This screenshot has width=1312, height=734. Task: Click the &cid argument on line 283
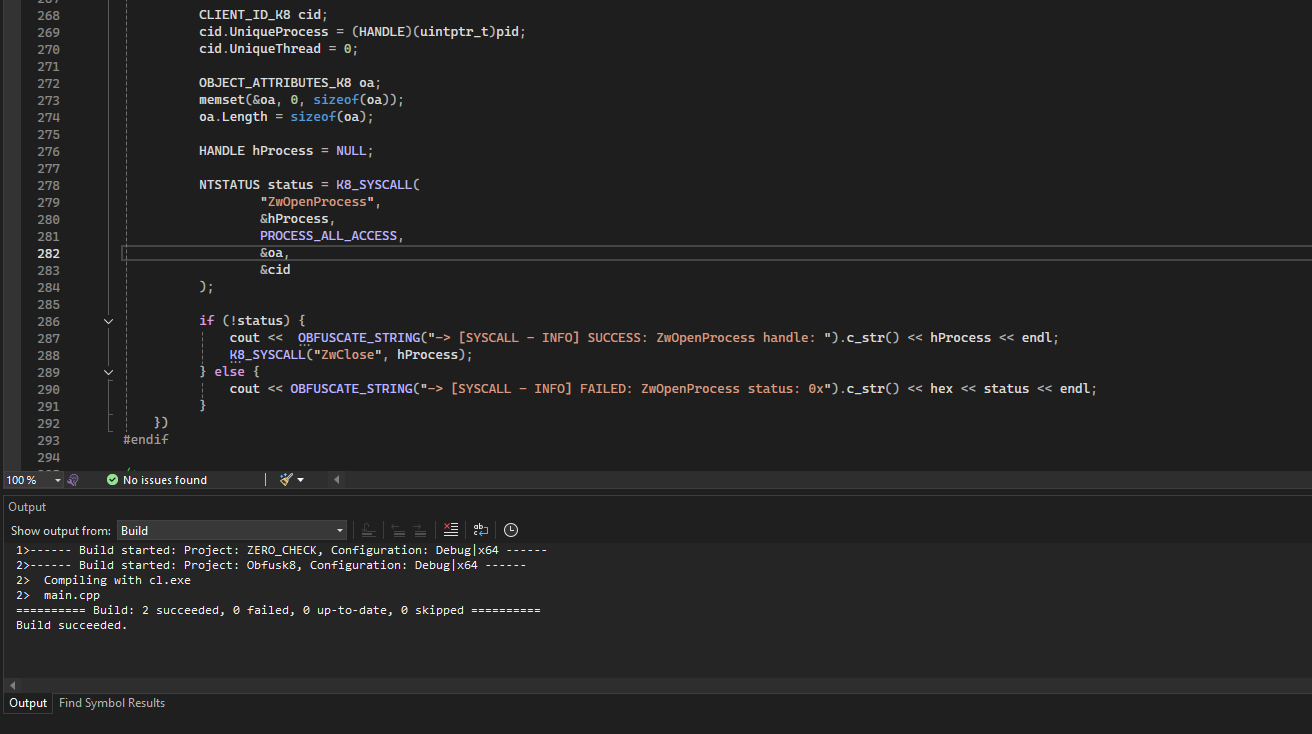[275, 270]
